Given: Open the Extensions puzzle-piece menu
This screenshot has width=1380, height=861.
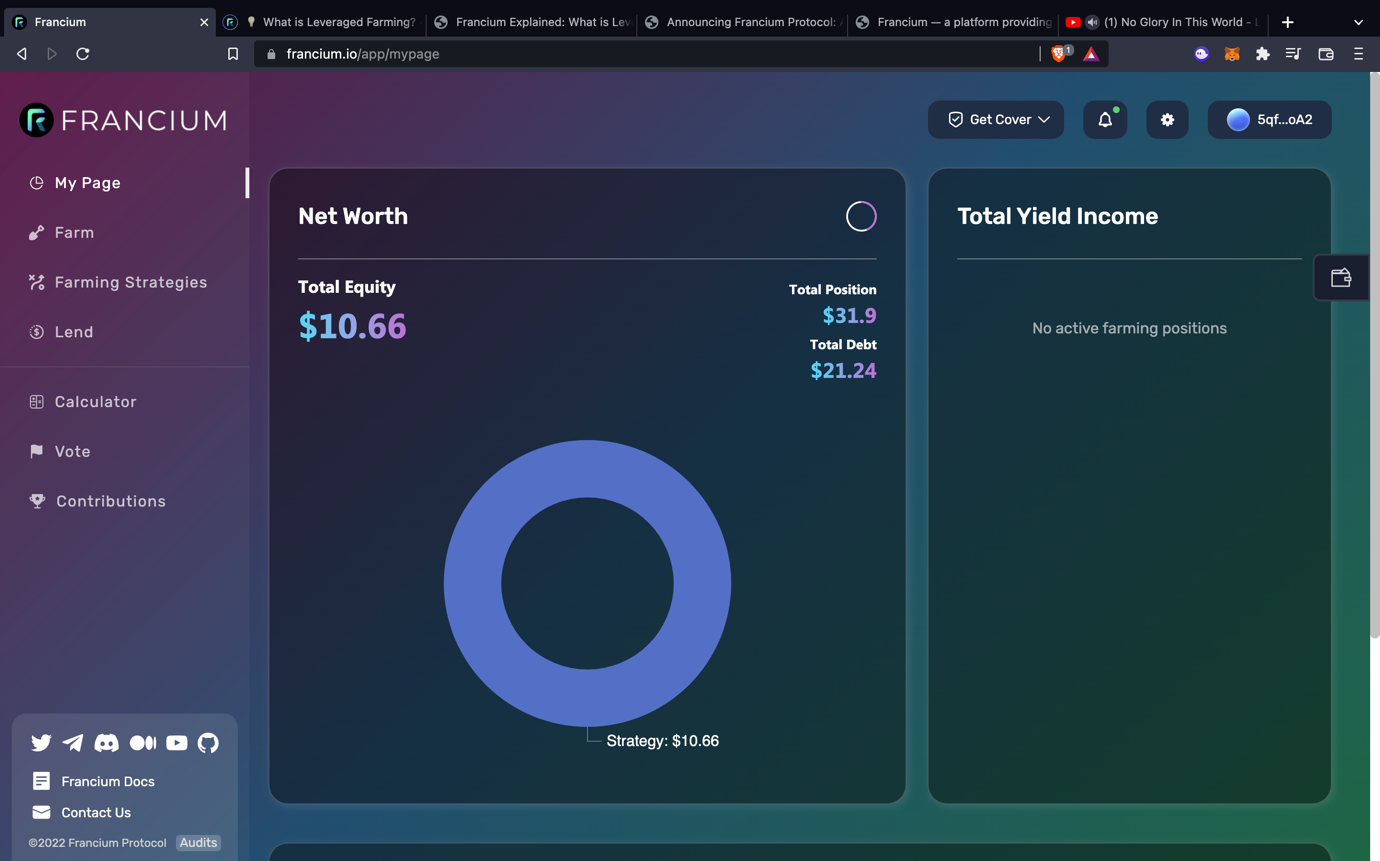Looking at the screenshot, I should (x=1263, y=54).
